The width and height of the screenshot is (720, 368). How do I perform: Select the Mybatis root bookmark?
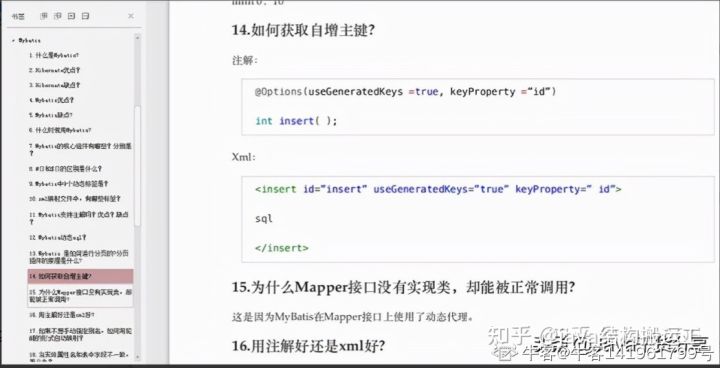[29, 40]
